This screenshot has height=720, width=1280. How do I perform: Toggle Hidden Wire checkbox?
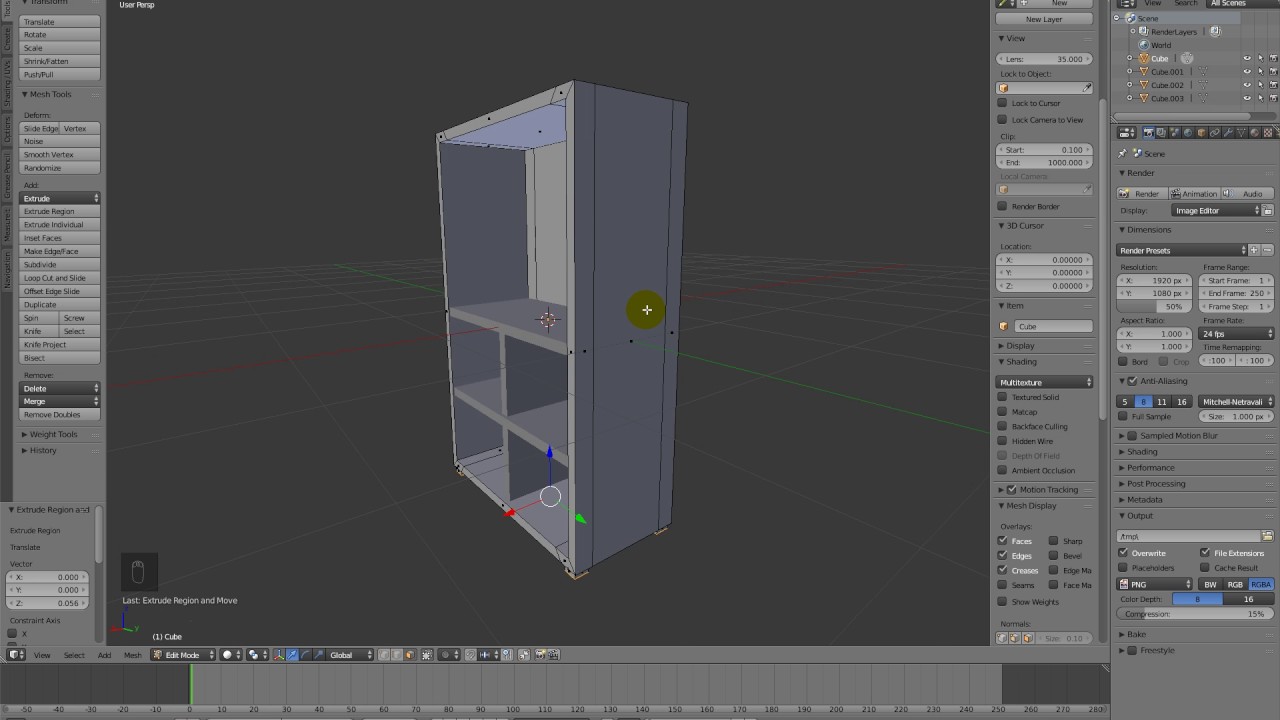pos(1002,441)
